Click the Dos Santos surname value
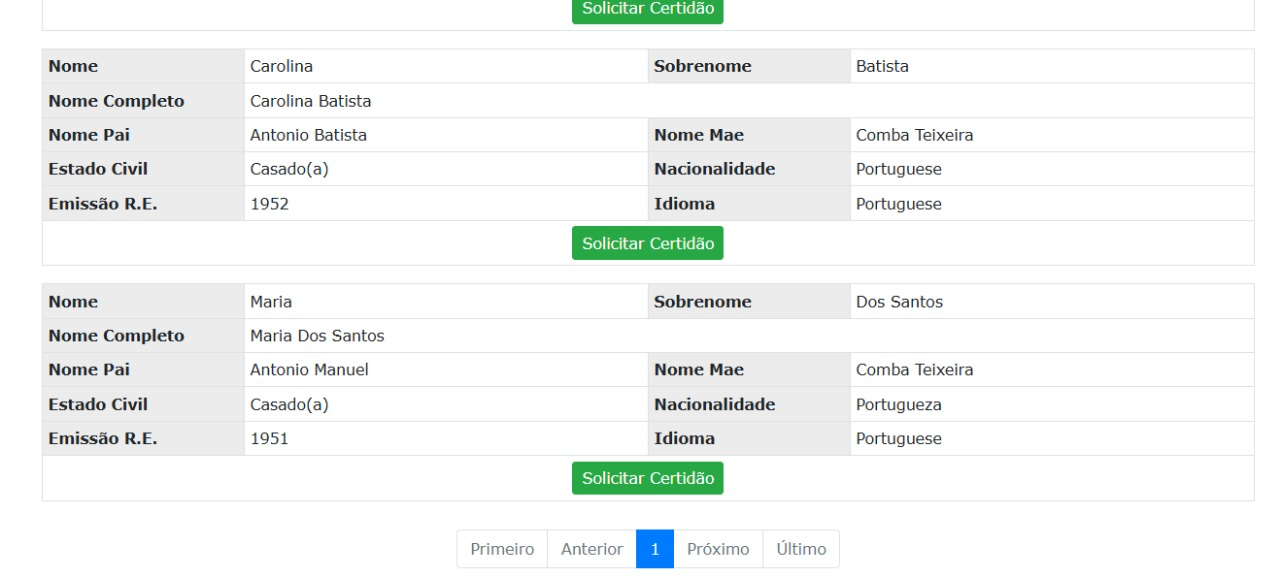Image resolution: width=1280 pixels, height=577 pixels. (899, 302)
